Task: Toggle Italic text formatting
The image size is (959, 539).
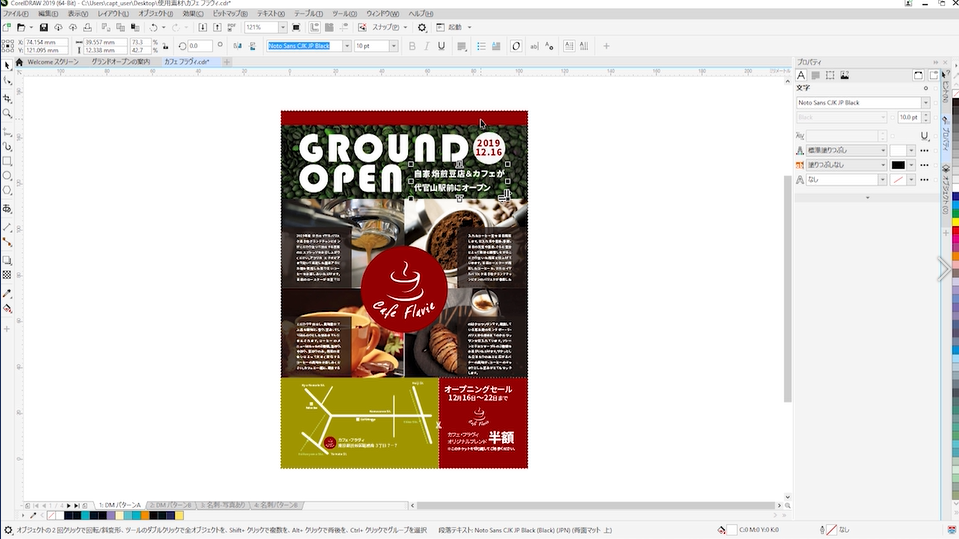Action: [x=427, y=46]
